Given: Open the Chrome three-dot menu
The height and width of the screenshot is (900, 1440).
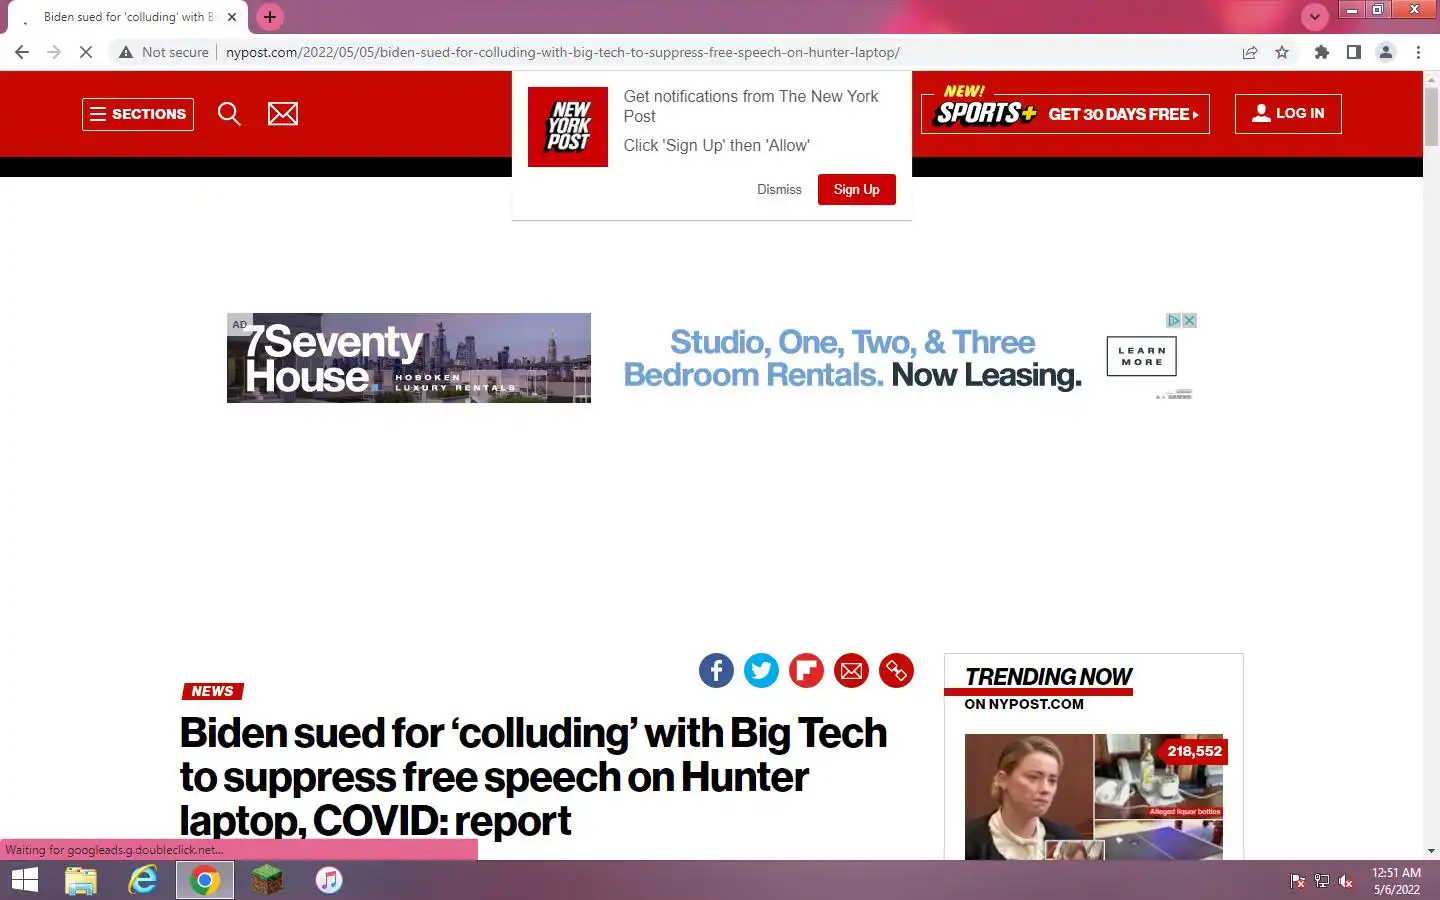Looking at the screenshot, I should tap(1418, 52).
